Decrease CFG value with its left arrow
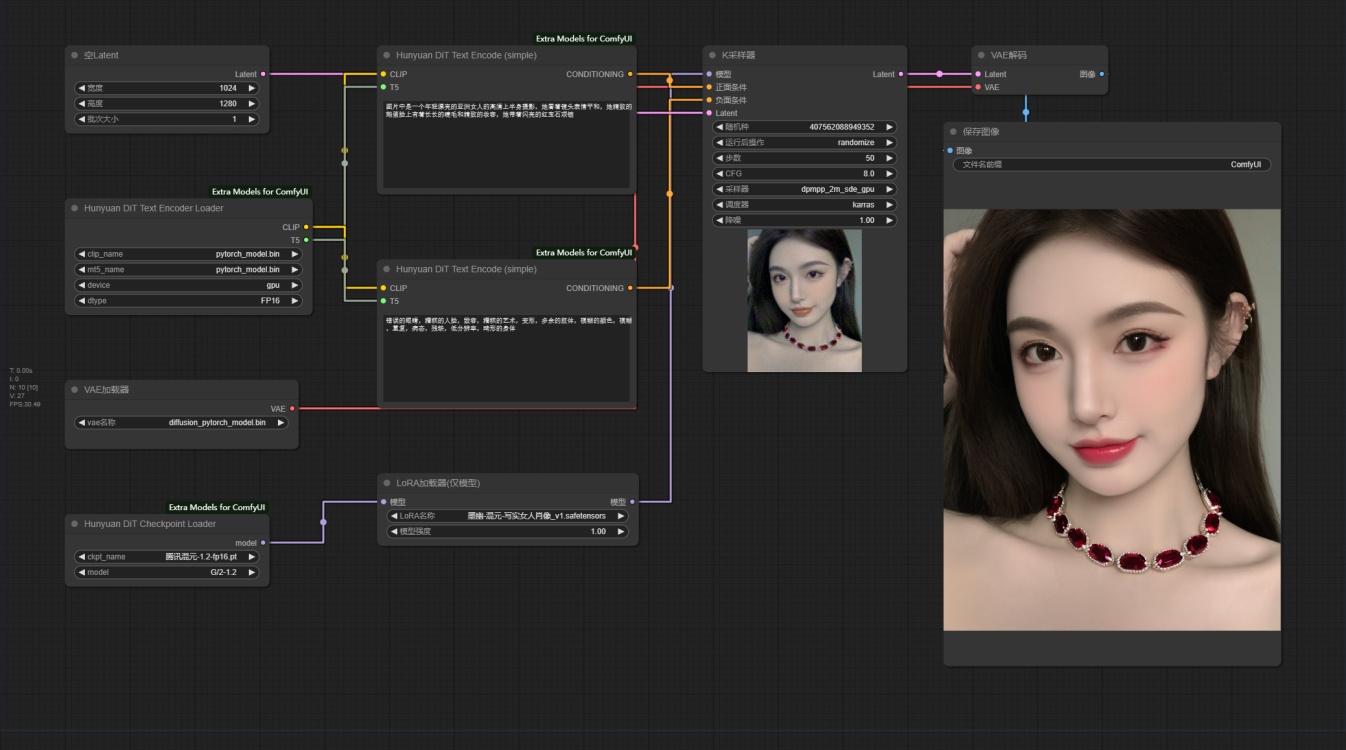1346x750 pixels. point(719,174)
